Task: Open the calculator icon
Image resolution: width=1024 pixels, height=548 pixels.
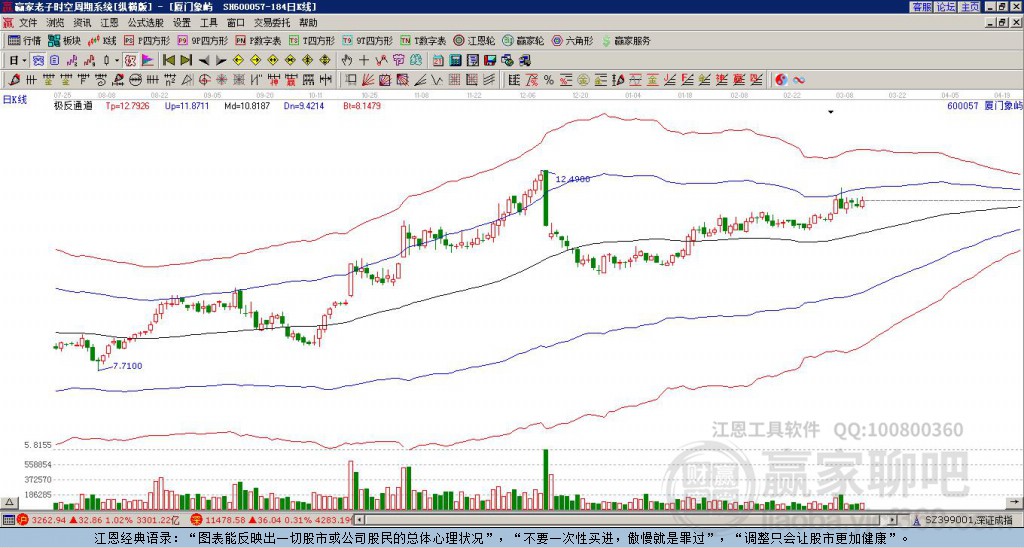Action: click(x=455, y=61)
